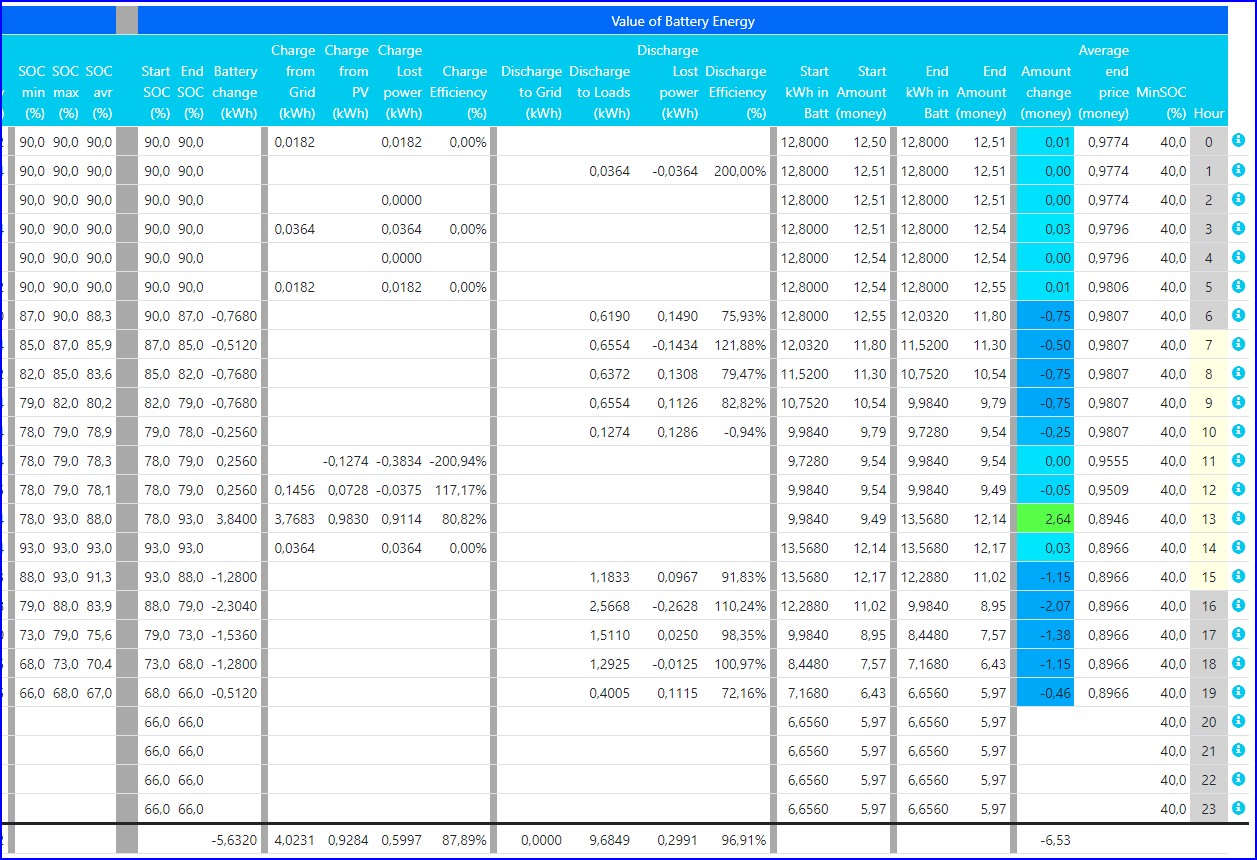Click info icon beside hour 13
The image size is (1257, 860).
click(1238, 518)
